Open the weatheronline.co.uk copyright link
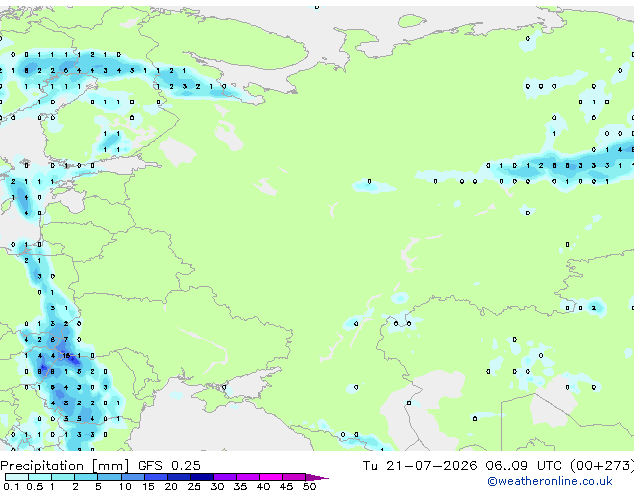634x490 pixels. click(x=549, y=481)
